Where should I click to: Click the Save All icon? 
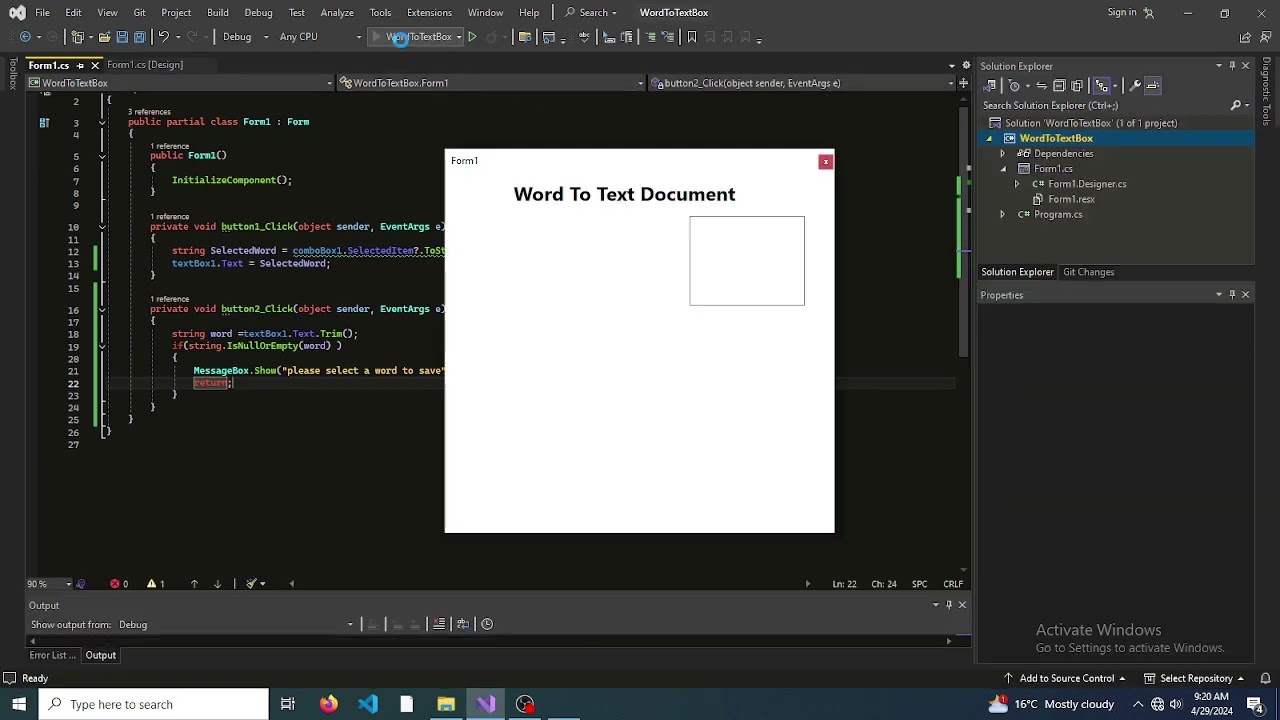coord(140,37)
